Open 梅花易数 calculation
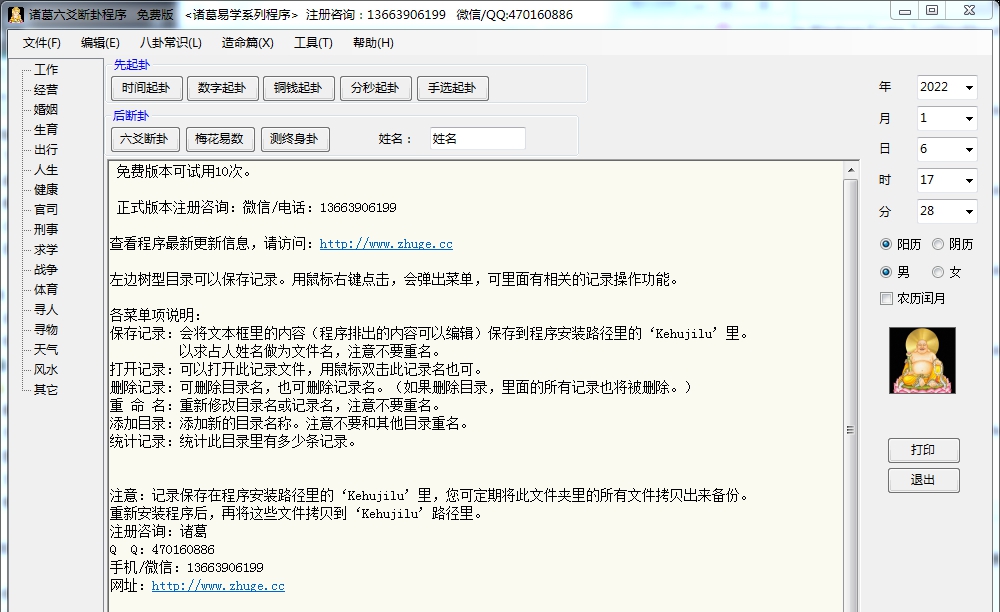This screenshot has height=612, width=1000. coord(220,139)
